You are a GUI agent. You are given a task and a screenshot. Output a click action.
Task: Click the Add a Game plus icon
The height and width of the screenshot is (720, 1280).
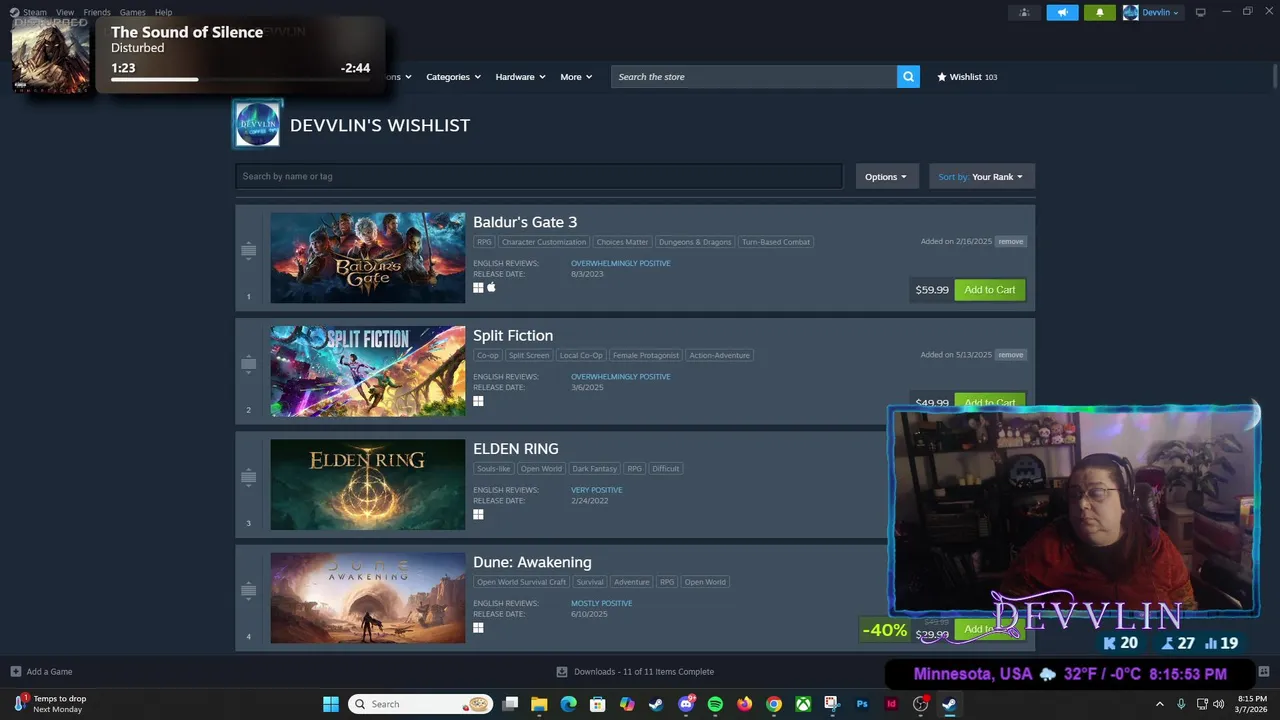[x=15, y=671]
